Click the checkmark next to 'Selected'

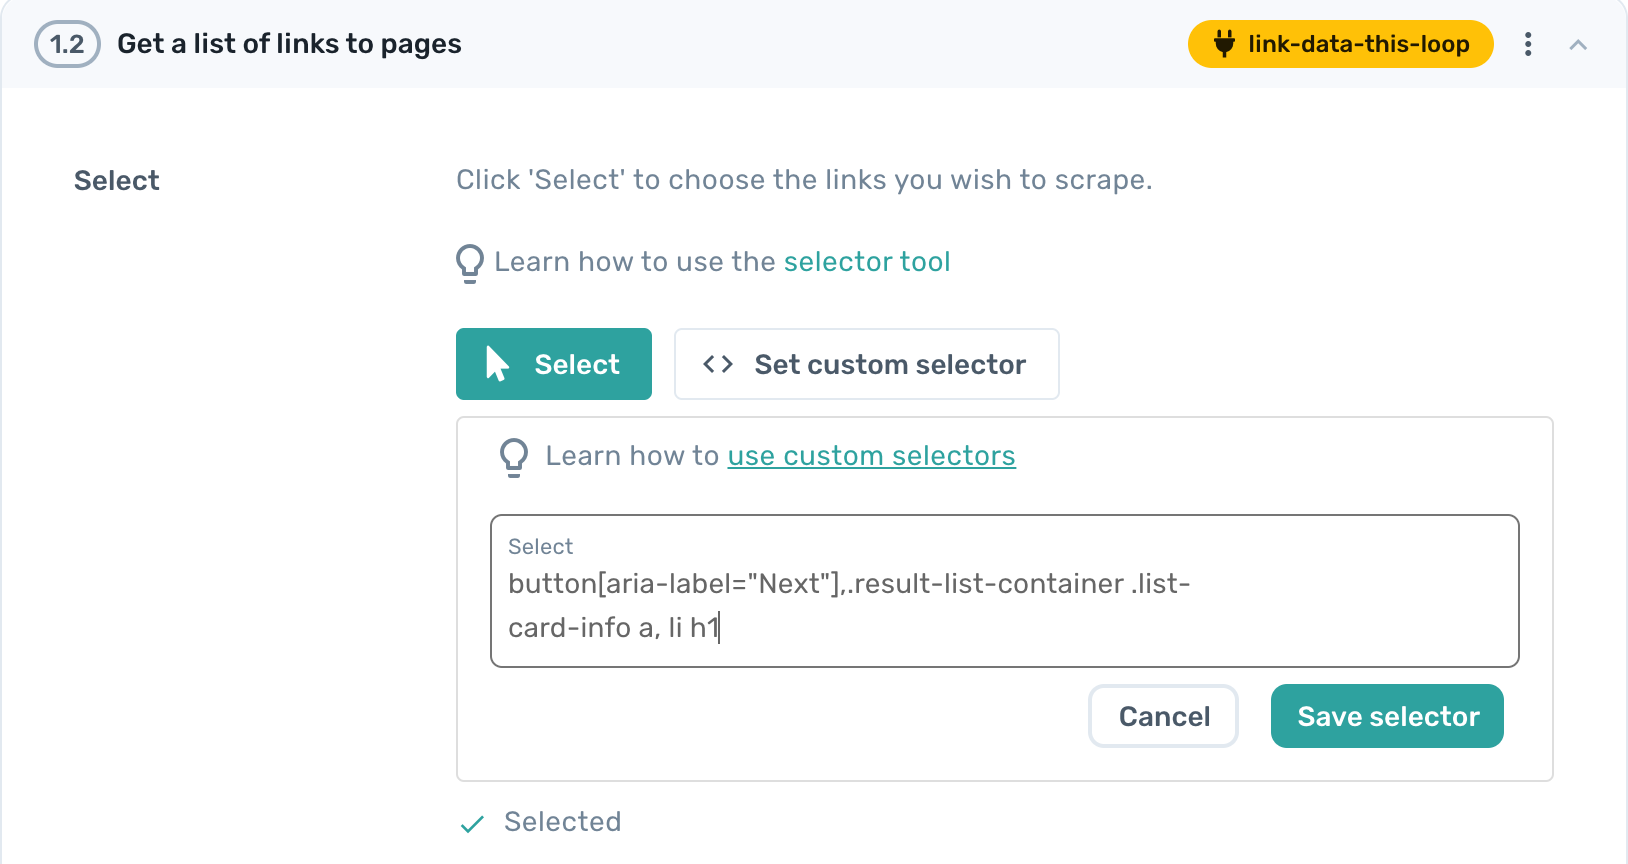point(472,822)
